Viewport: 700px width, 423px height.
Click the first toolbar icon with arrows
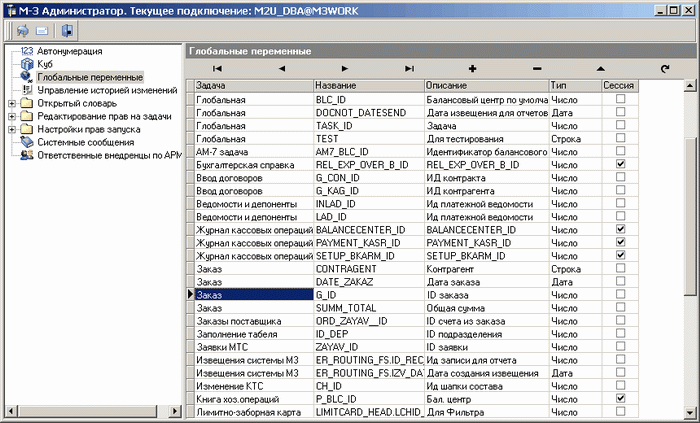click(x=22, y=30)
